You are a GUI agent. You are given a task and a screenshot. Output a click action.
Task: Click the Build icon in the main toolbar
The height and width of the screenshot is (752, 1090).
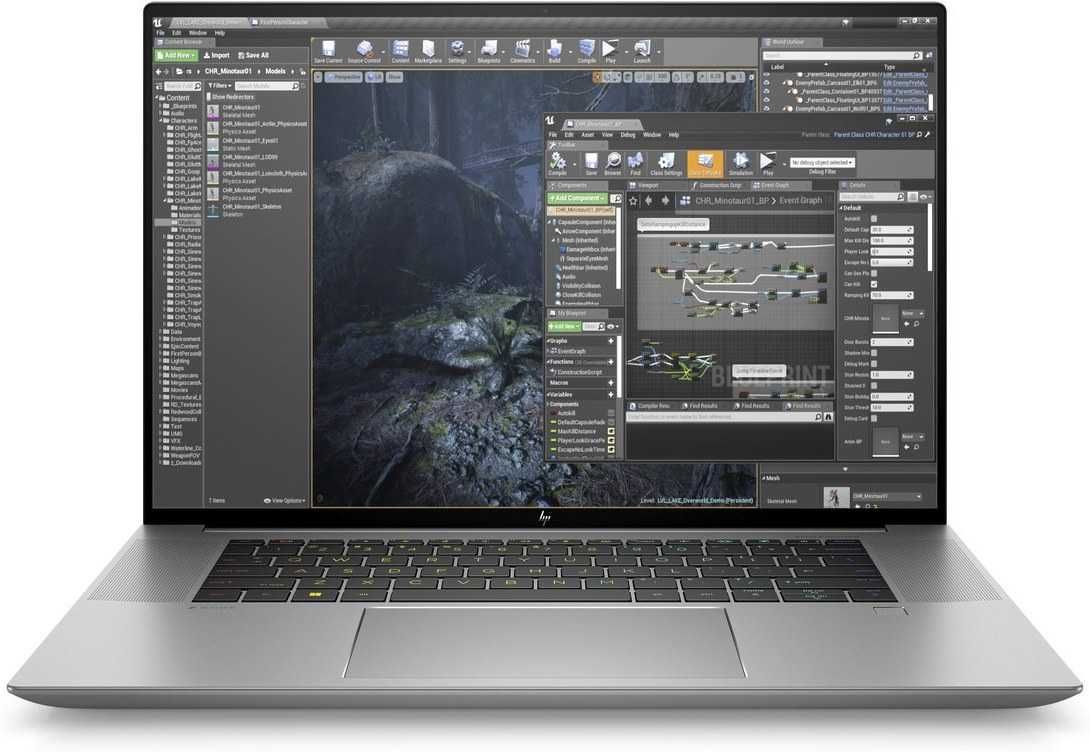[x=554, y=51]
